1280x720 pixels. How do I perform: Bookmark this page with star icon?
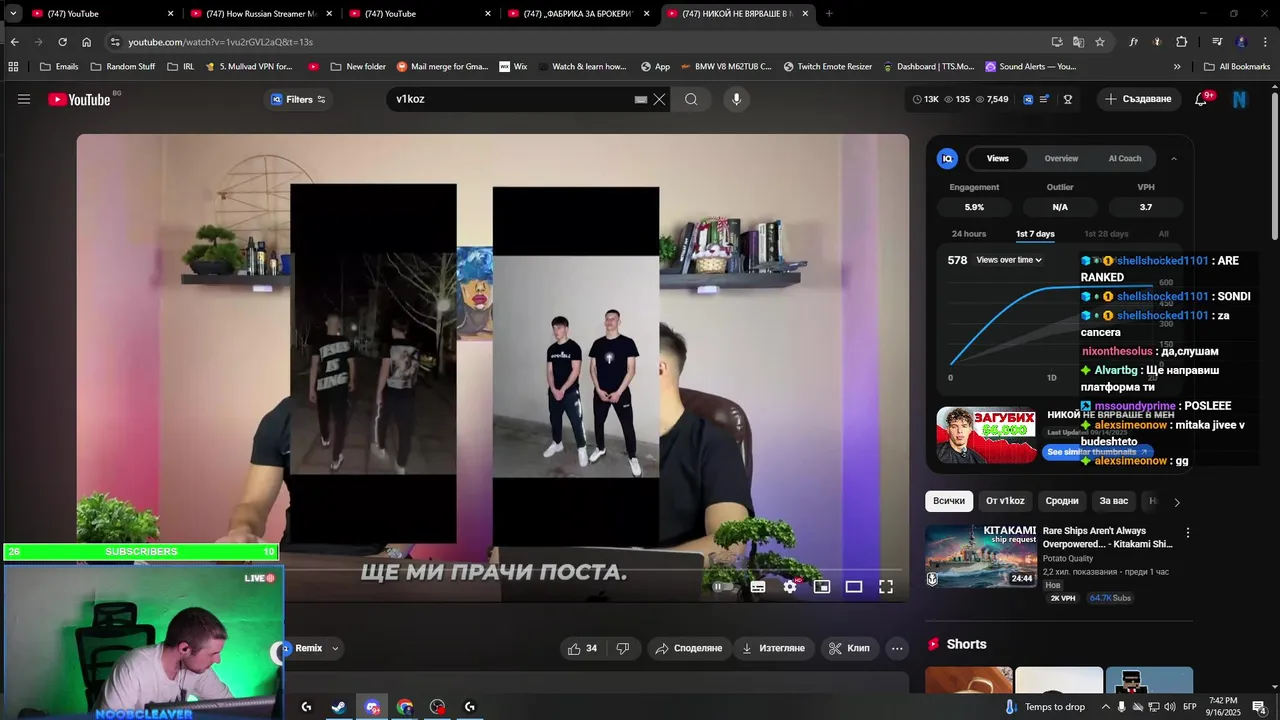click(1100, 42)
